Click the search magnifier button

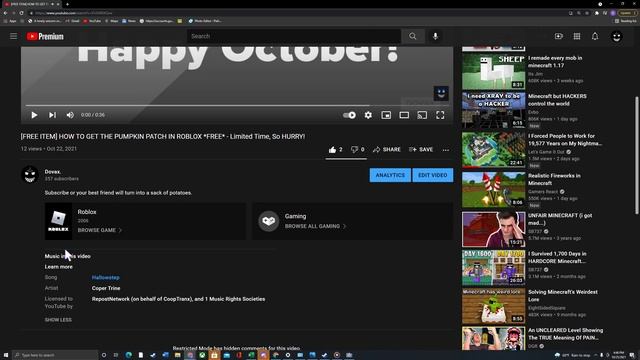[x=413, y=36]
